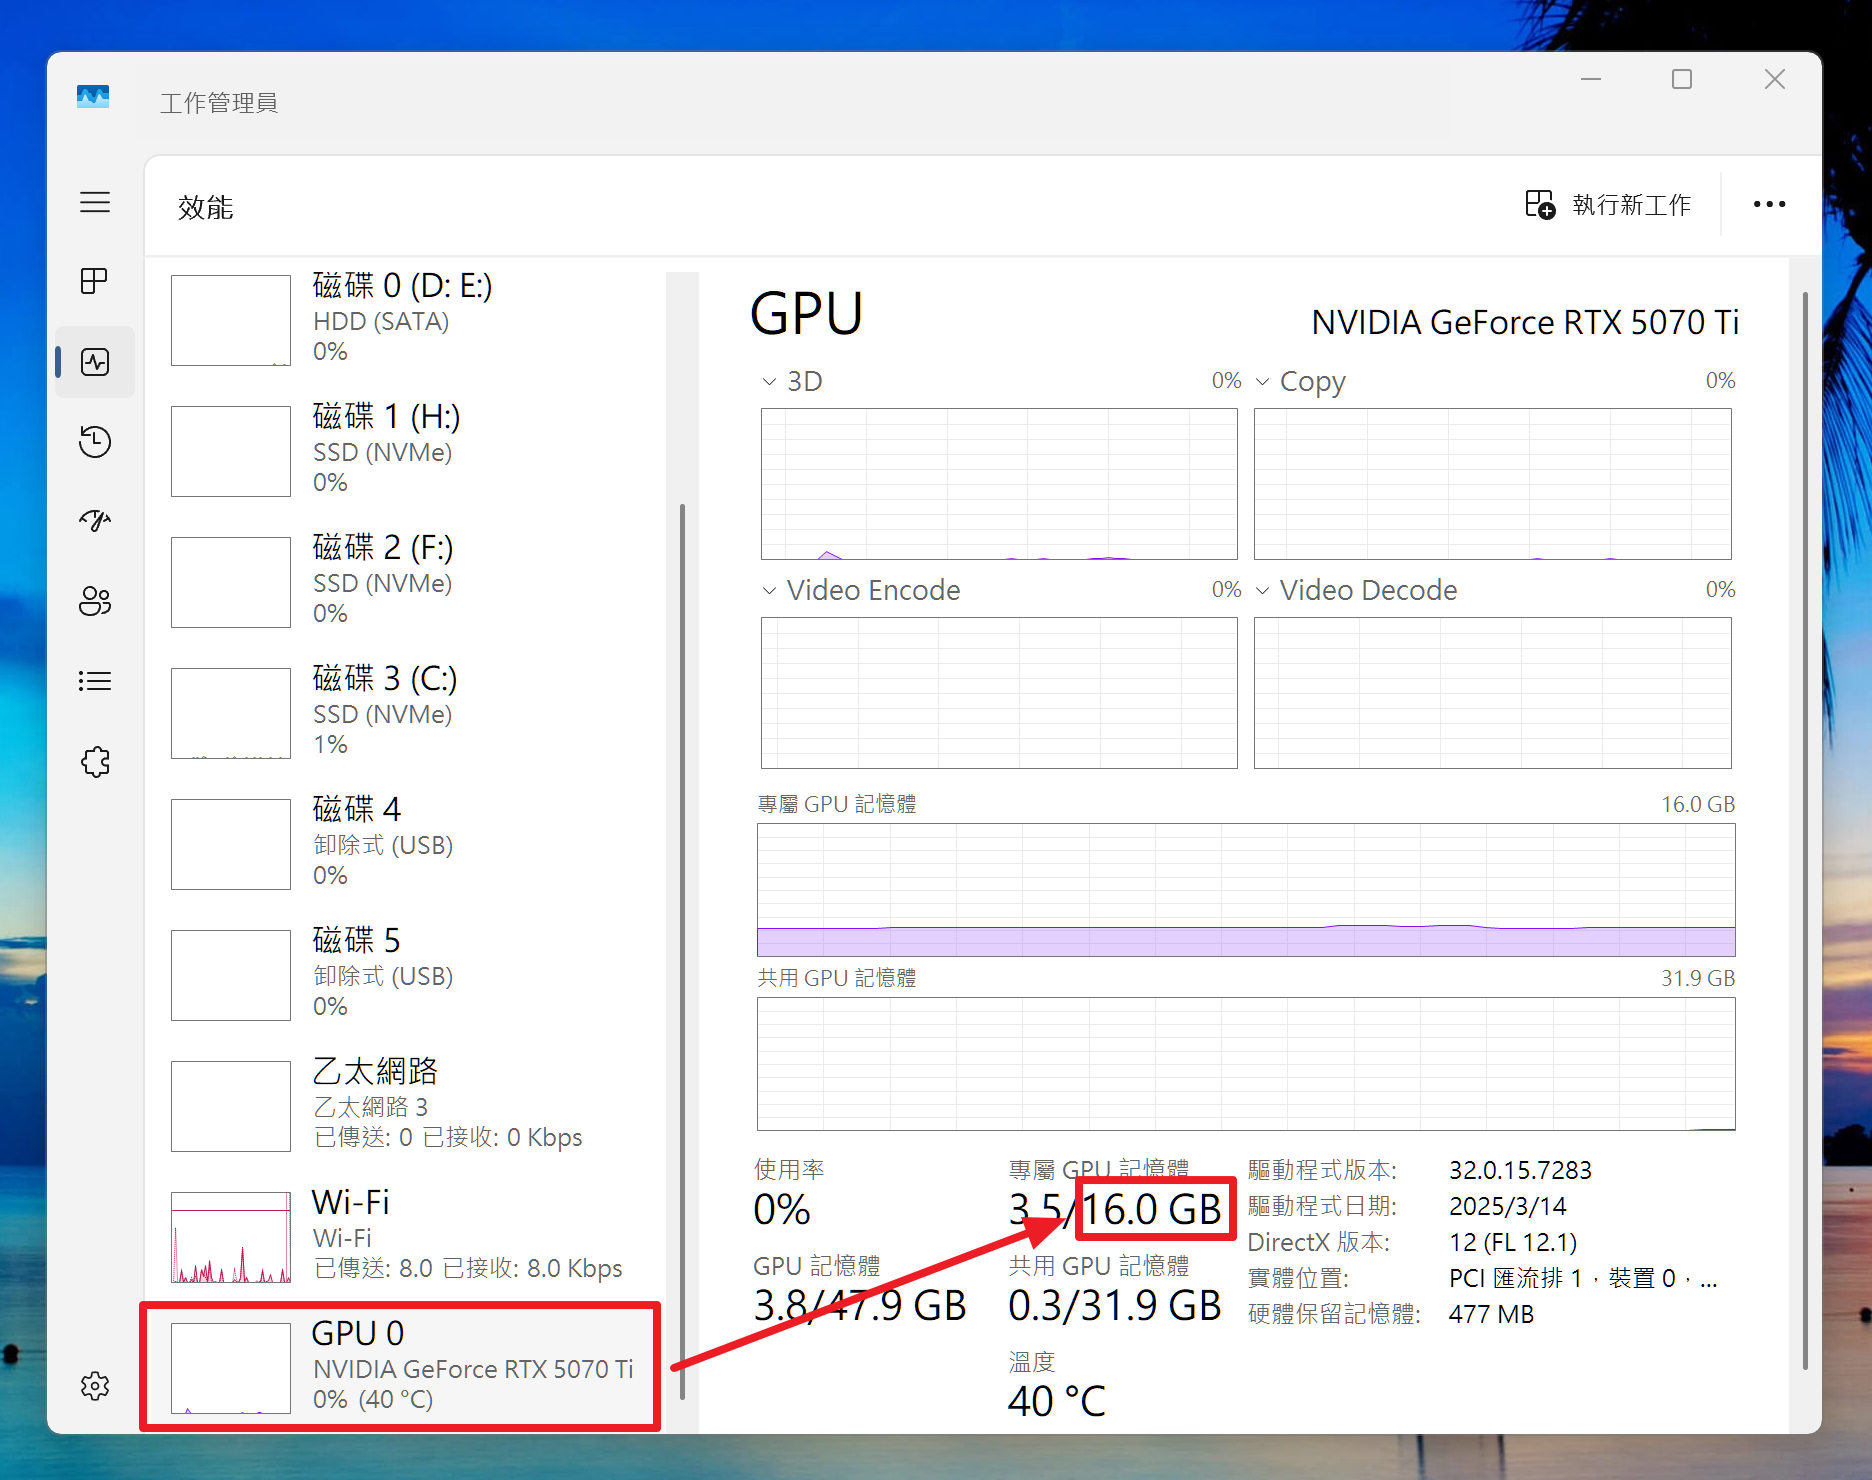Image resolution: width=1872 pixels, height=1480 pixels.
Task: Open the Details list icon
Action: 95,681
